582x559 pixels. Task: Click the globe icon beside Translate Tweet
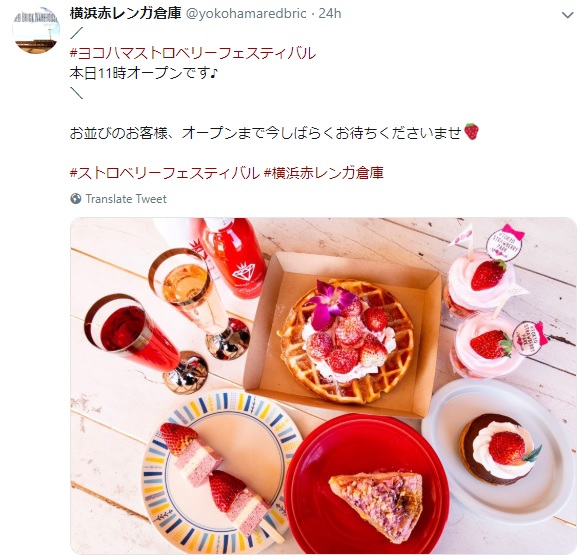(76, 199)
